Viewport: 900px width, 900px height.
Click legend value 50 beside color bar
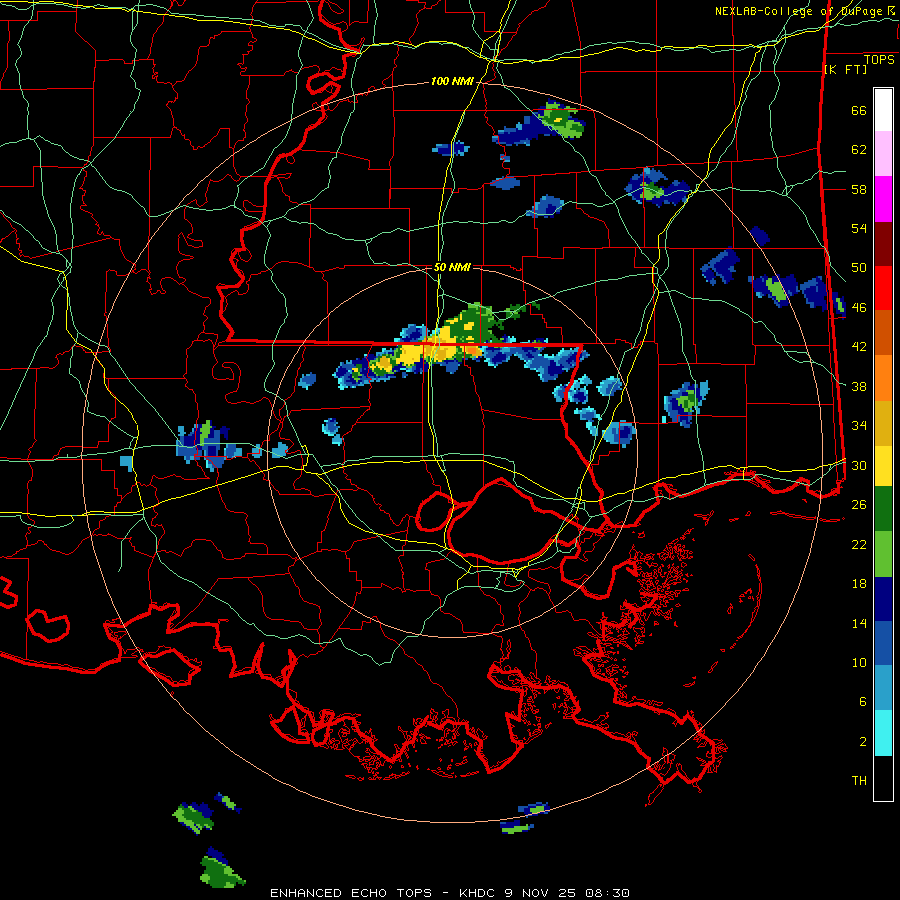click(859, 268)
